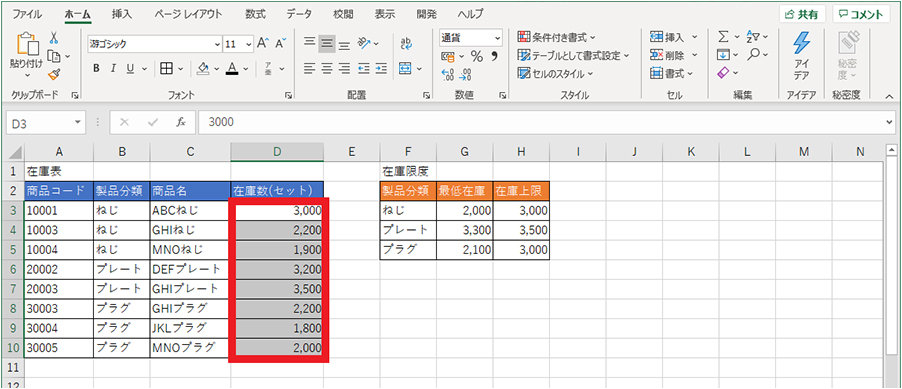Switch to the 校閲 tab
The image size is (902, 389).
tap(343, 14)
